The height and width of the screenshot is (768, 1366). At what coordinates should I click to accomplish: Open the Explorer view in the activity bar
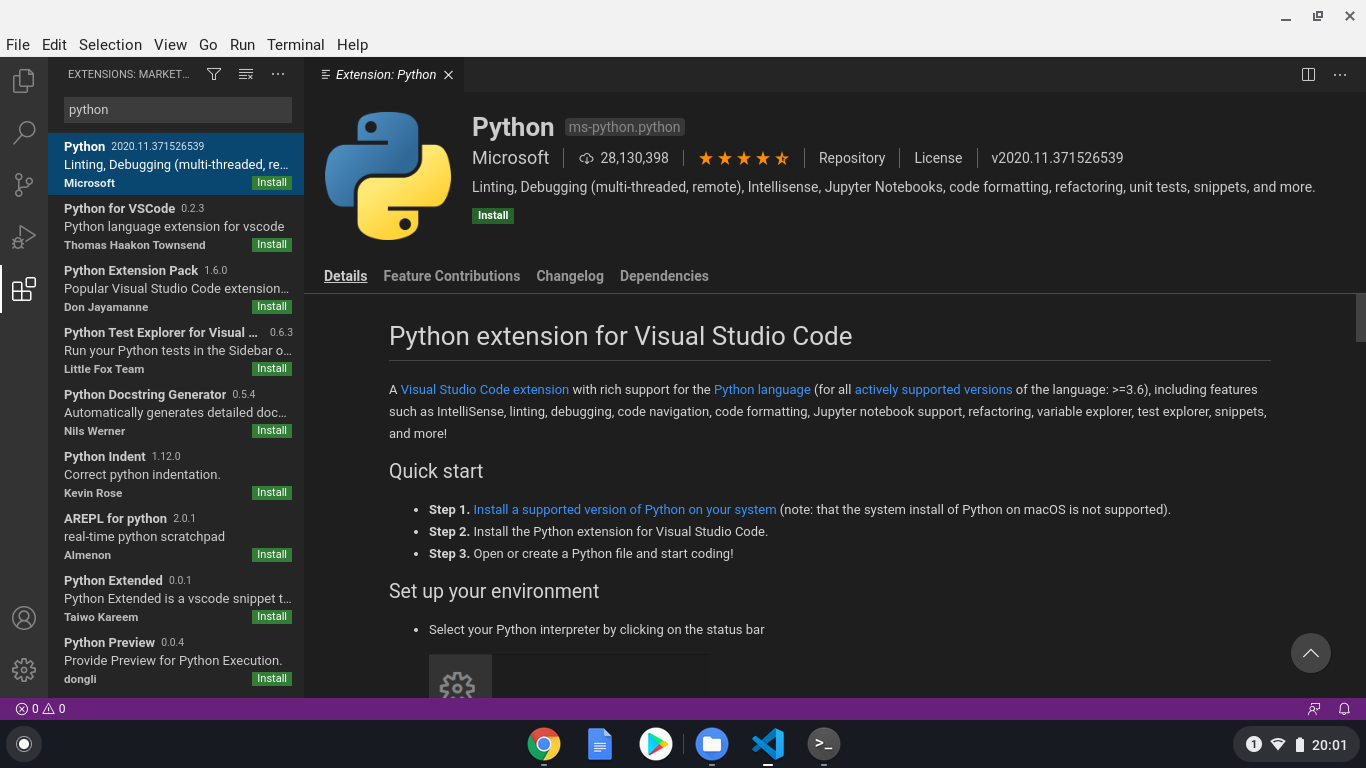click(23, 80)
